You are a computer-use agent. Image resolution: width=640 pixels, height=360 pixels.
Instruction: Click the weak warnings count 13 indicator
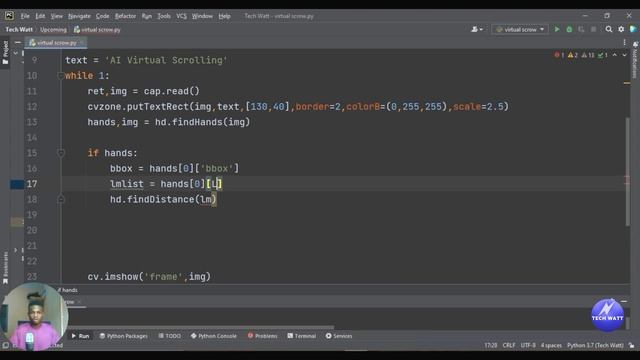click(588, 55)
